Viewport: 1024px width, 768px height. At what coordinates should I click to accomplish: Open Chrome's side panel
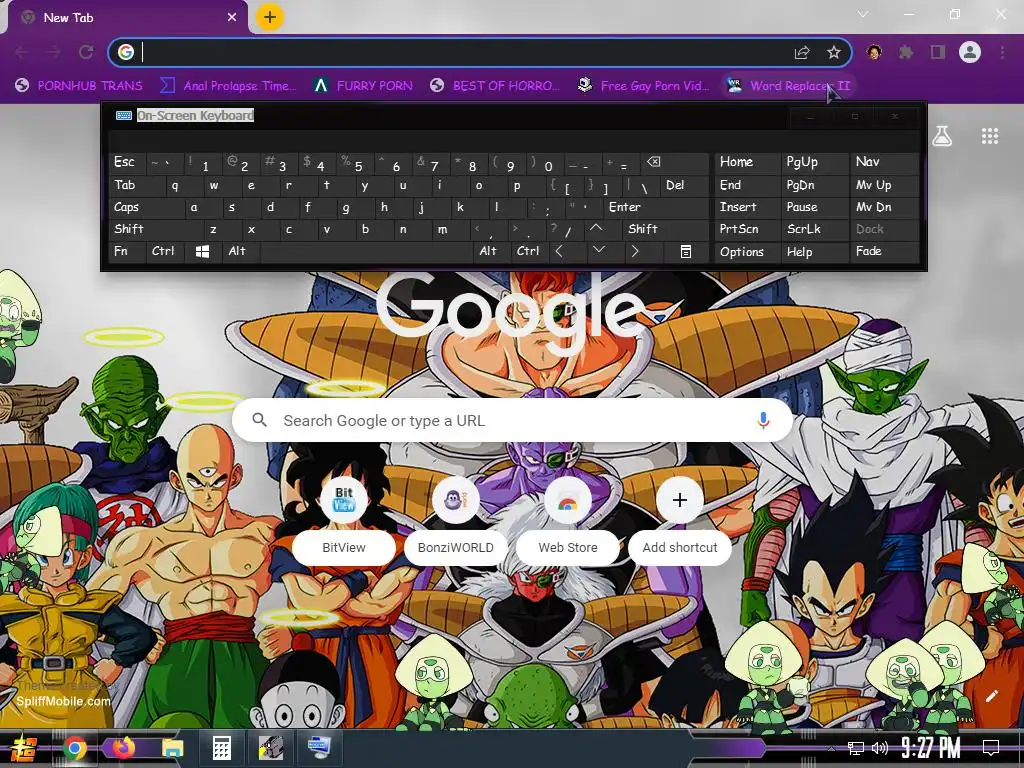pos(938,52)
